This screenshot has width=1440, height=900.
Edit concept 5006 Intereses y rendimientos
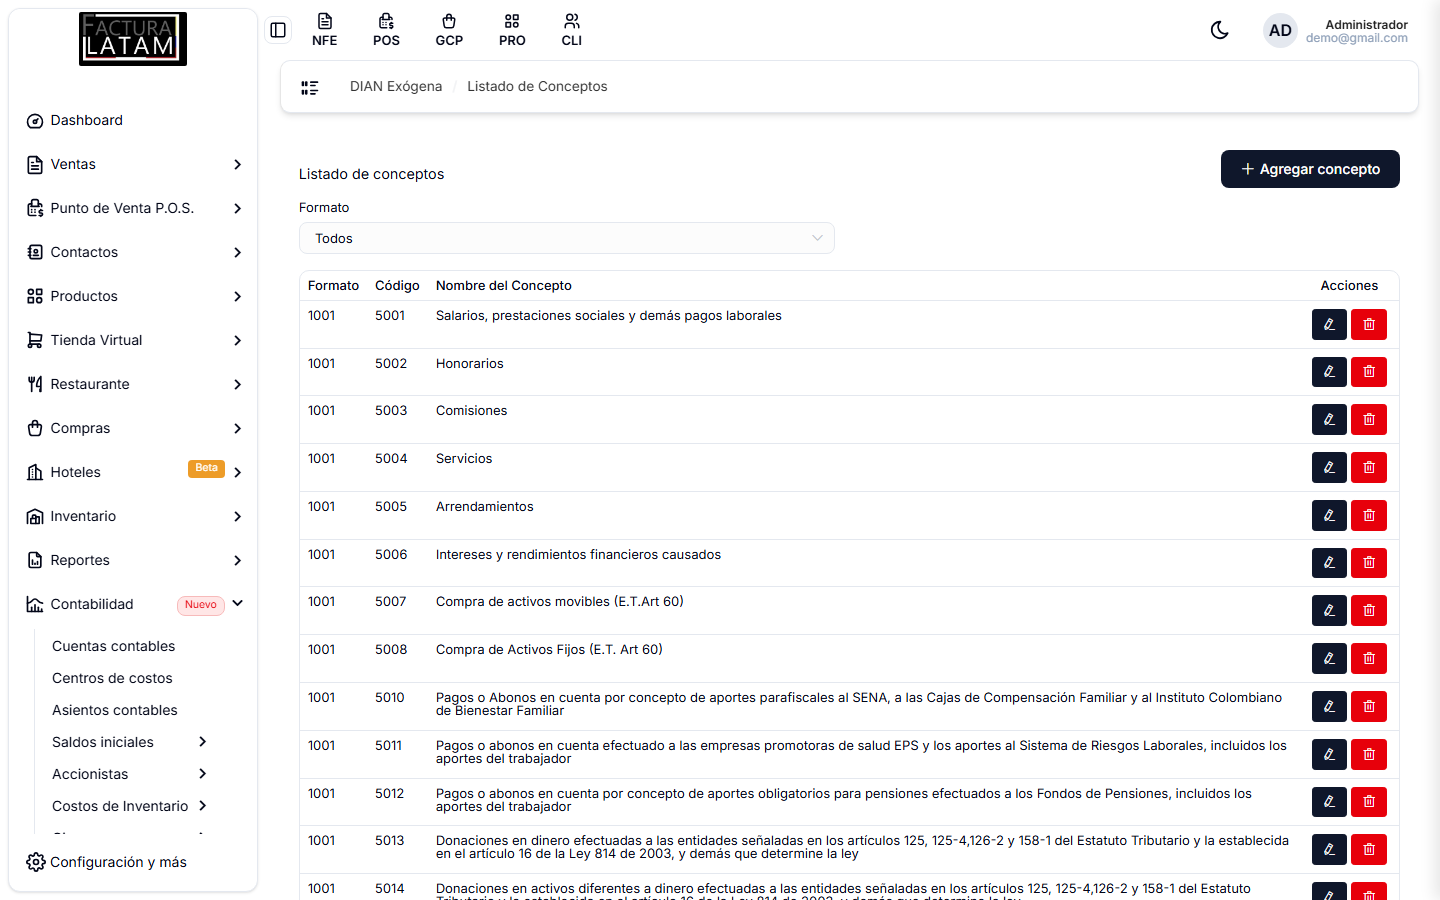pos(1329,563)
